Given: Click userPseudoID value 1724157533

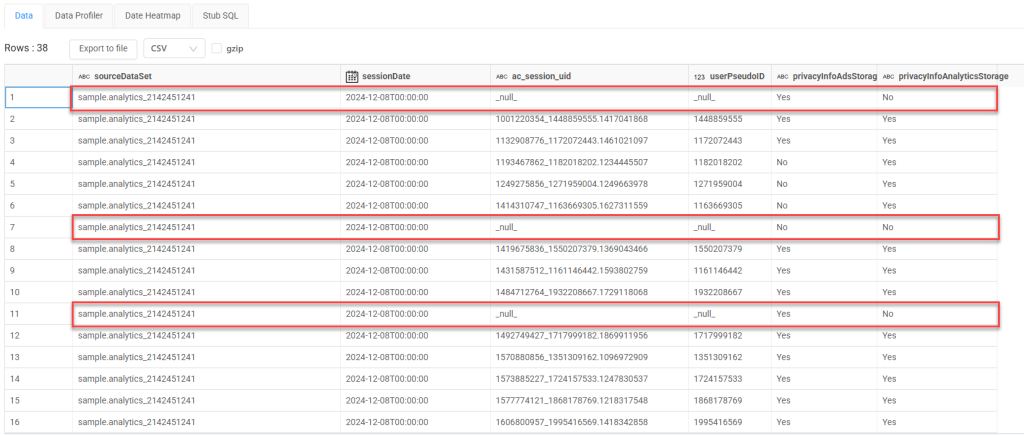Looking at the screenshot, I should click(729, 379).
